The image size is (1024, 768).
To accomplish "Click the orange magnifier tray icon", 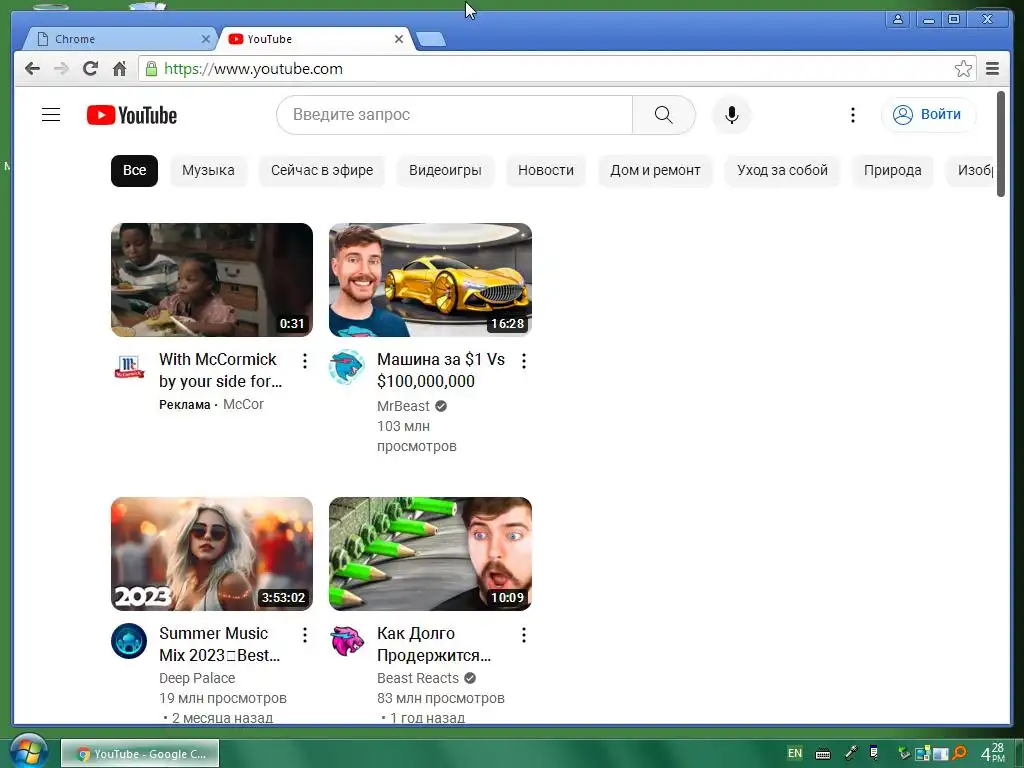I will (959, 753).
